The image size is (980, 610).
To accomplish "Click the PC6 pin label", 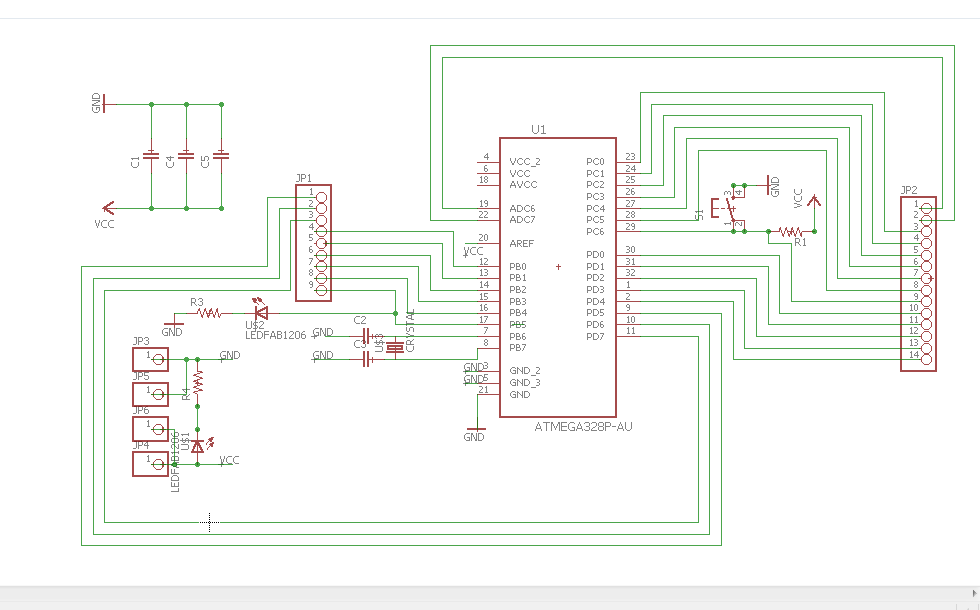I will point(595,232).
